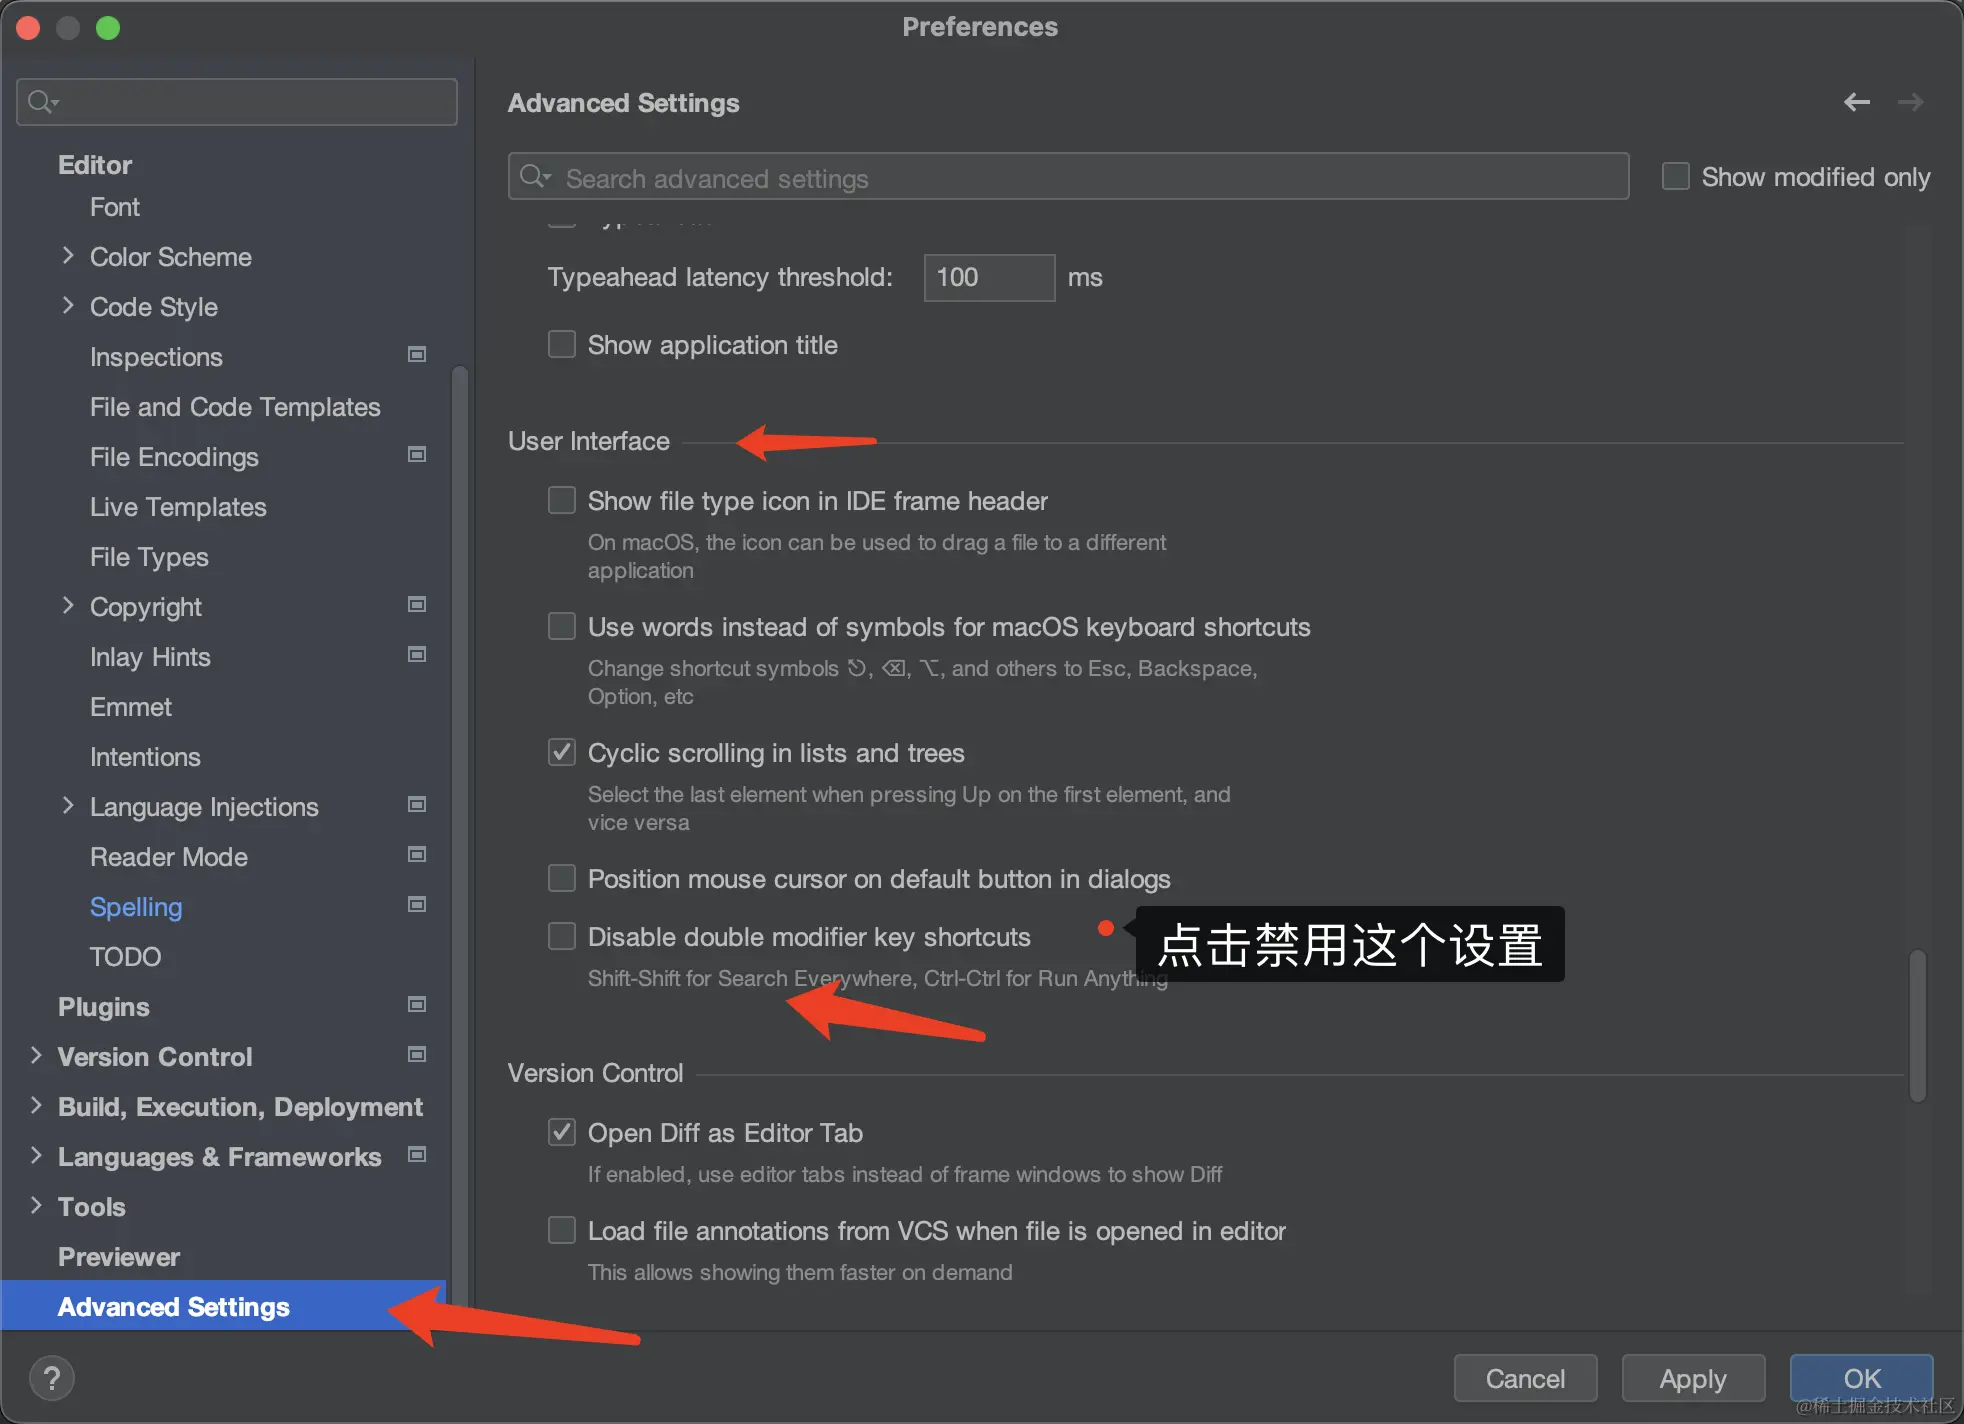1964x1424 pixels.
Task: Expand Languages & Frameworks settings group
Action: pos(36,1156)
